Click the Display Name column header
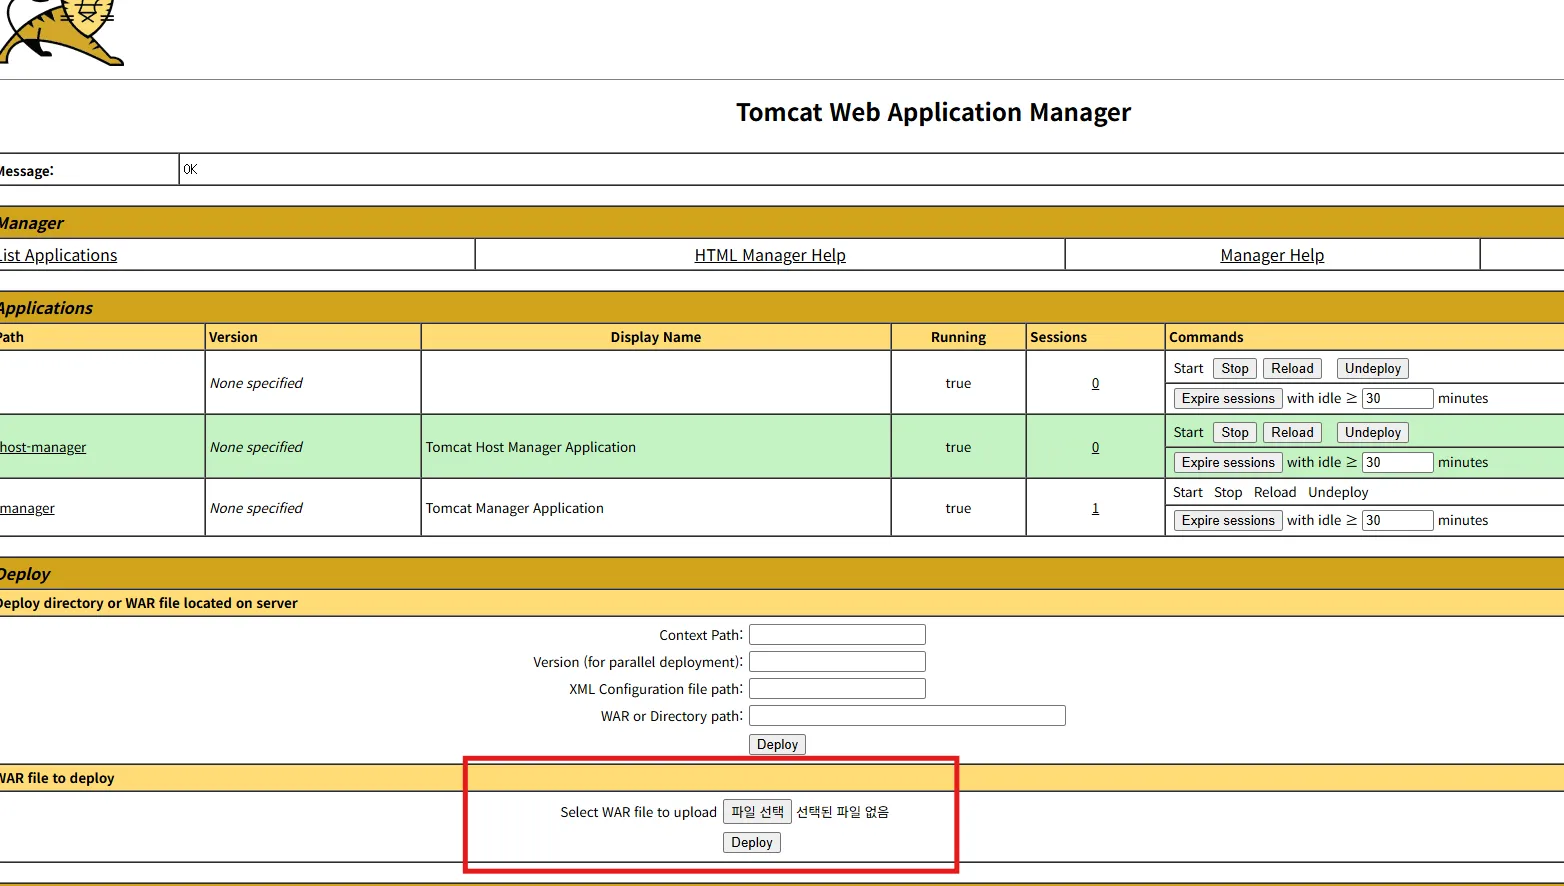 coord(656,337)
